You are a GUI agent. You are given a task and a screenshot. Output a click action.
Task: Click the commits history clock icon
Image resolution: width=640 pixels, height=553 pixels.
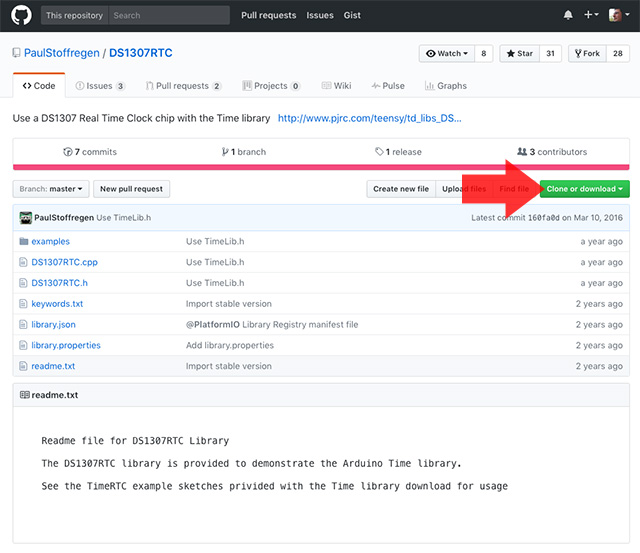coord(67,152)
